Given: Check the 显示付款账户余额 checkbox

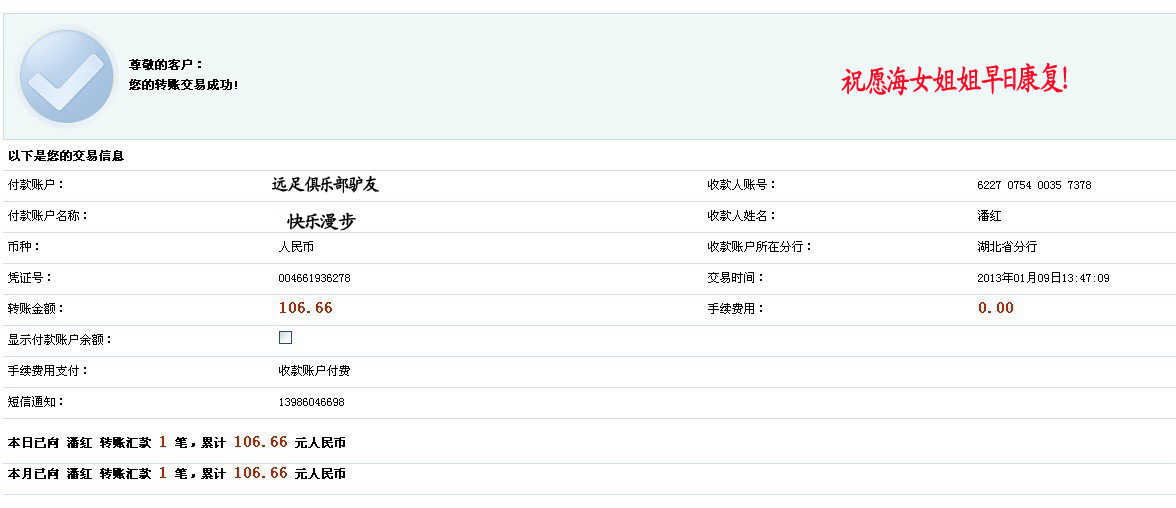Looking at the screenshot, I should [x=285, y=338].
